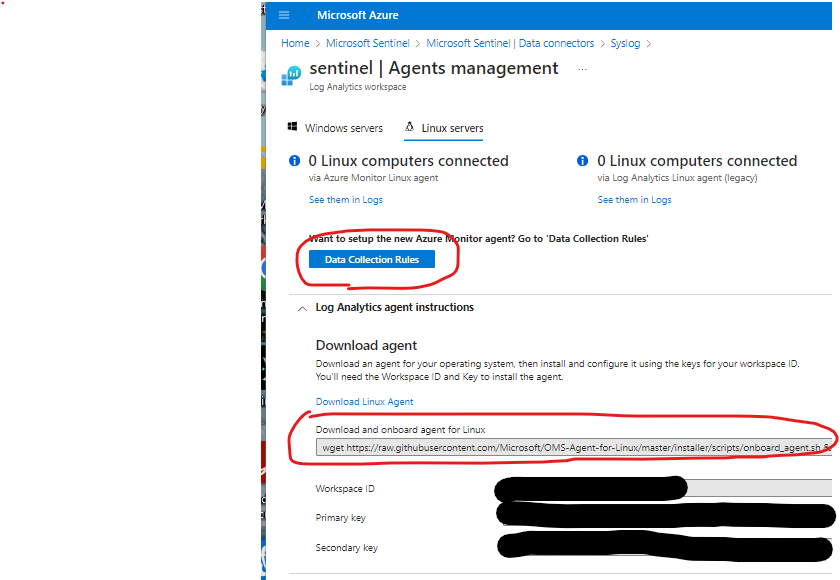Click the Workspace ID label
The width and height of the screenshot is (840, 580).
pos(345,489)
